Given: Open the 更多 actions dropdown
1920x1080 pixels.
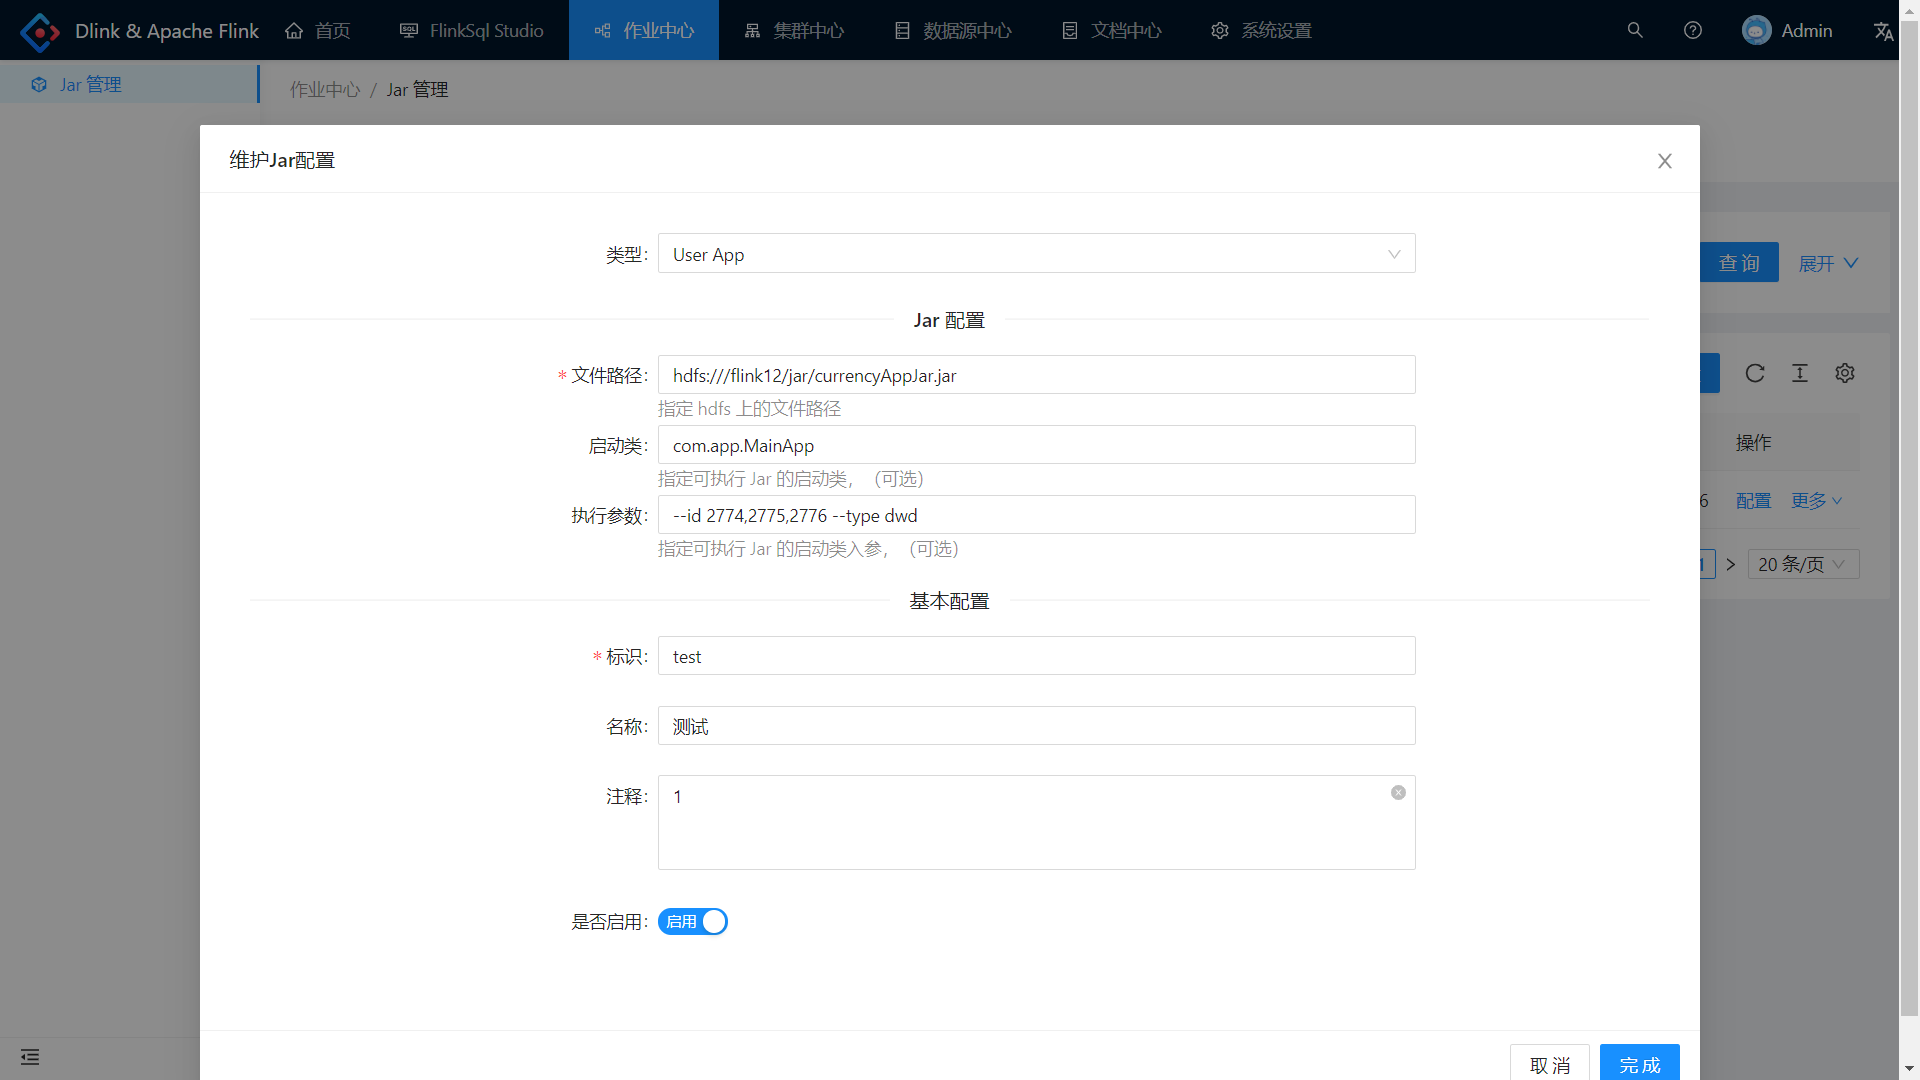Looking at the screenshot, I should tap(1816, 501).
